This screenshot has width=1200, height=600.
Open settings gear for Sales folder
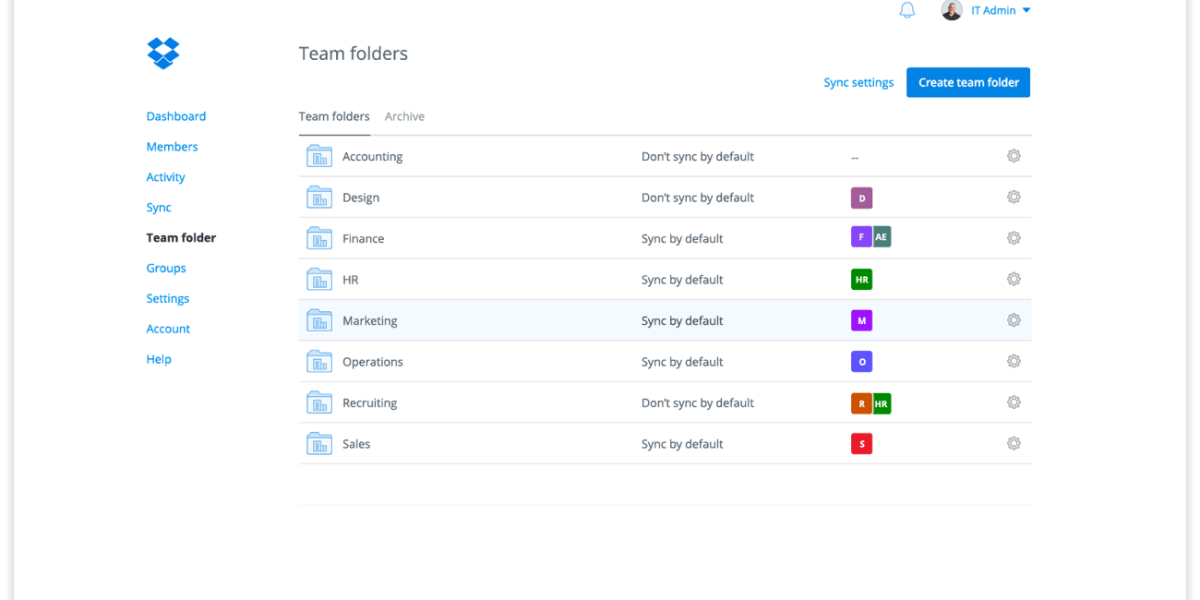click(1013, 443)
